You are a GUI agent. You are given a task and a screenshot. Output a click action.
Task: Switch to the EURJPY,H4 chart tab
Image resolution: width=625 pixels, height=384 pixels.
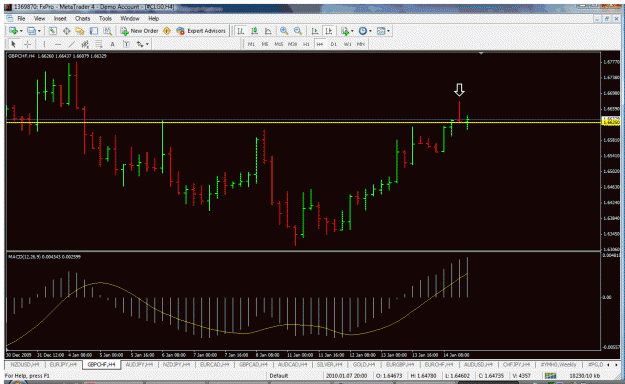63,364
